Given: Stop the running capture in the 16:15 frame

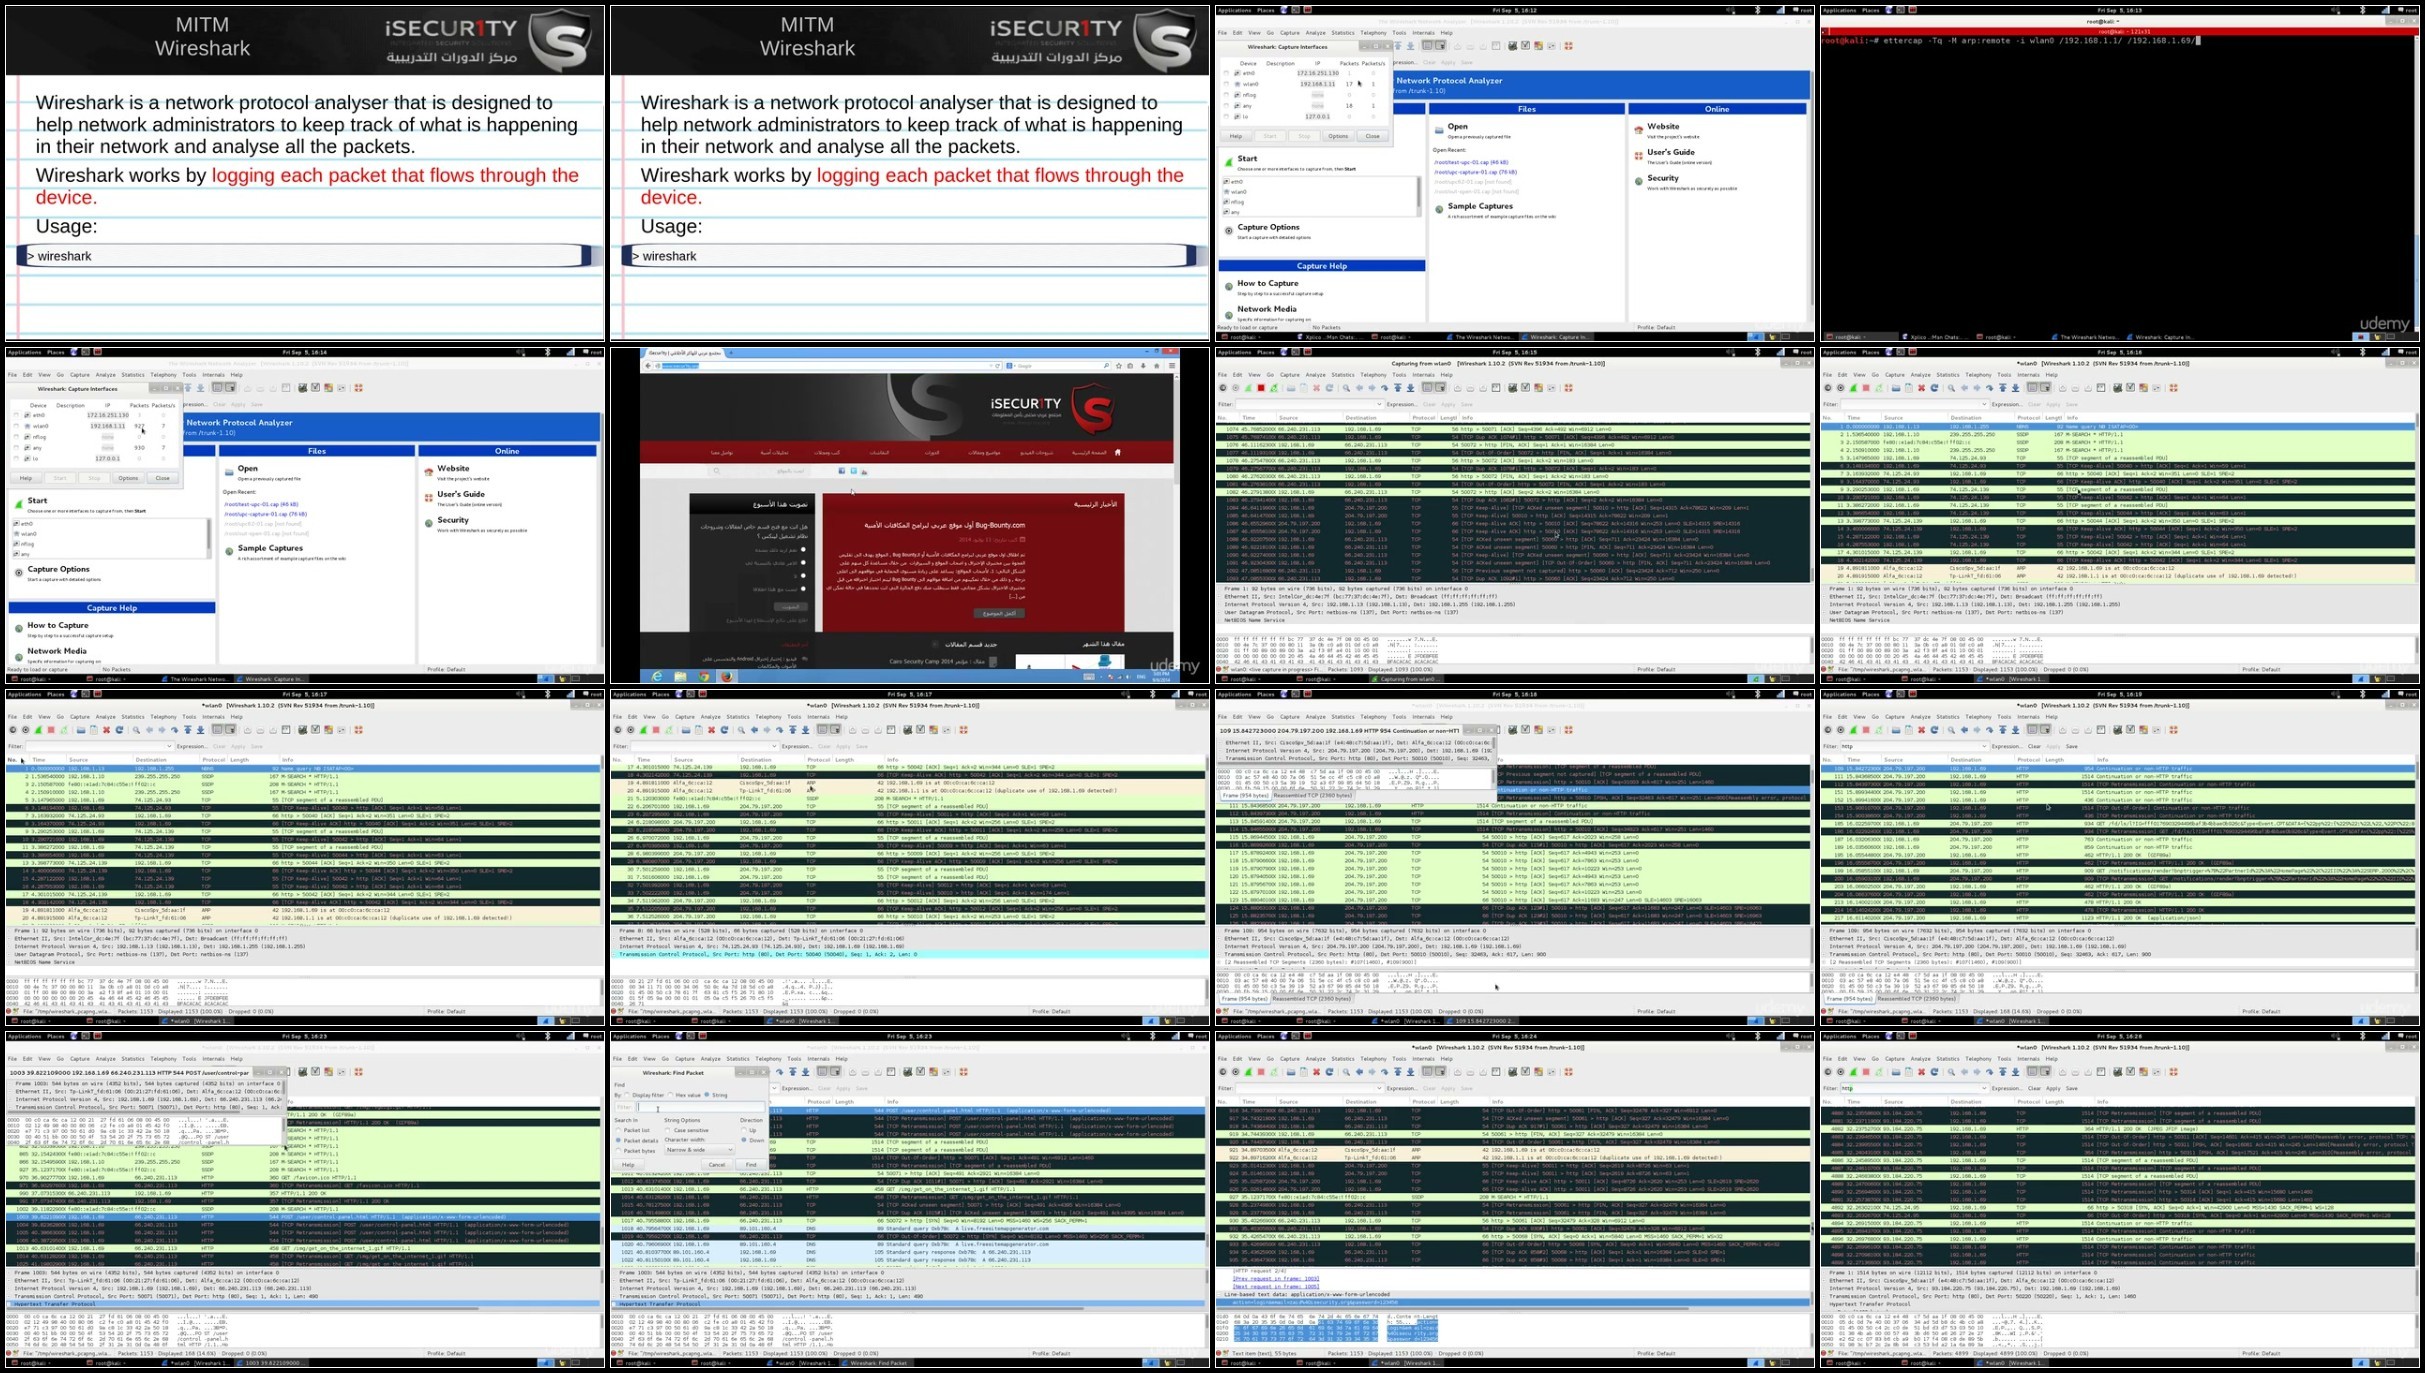Looking at the screenshot, I should tap(1261, 388).
